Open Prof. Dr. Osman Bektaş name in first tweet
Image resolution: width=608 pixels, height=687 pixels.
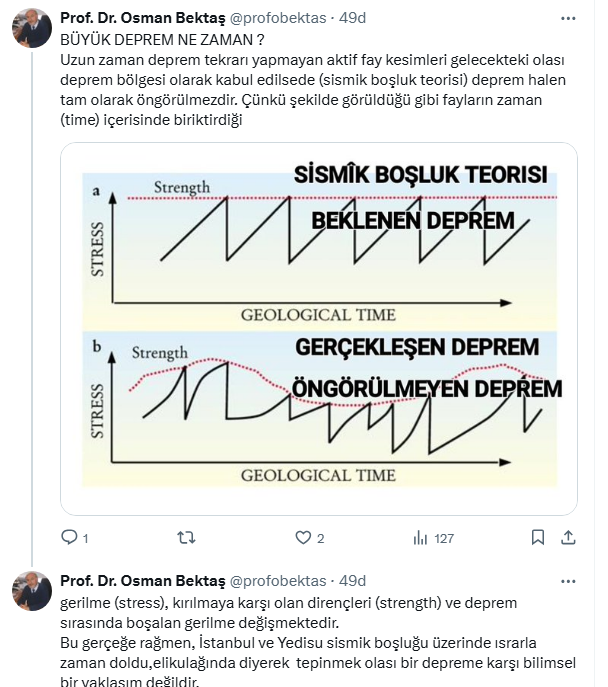tap(142, 18)
